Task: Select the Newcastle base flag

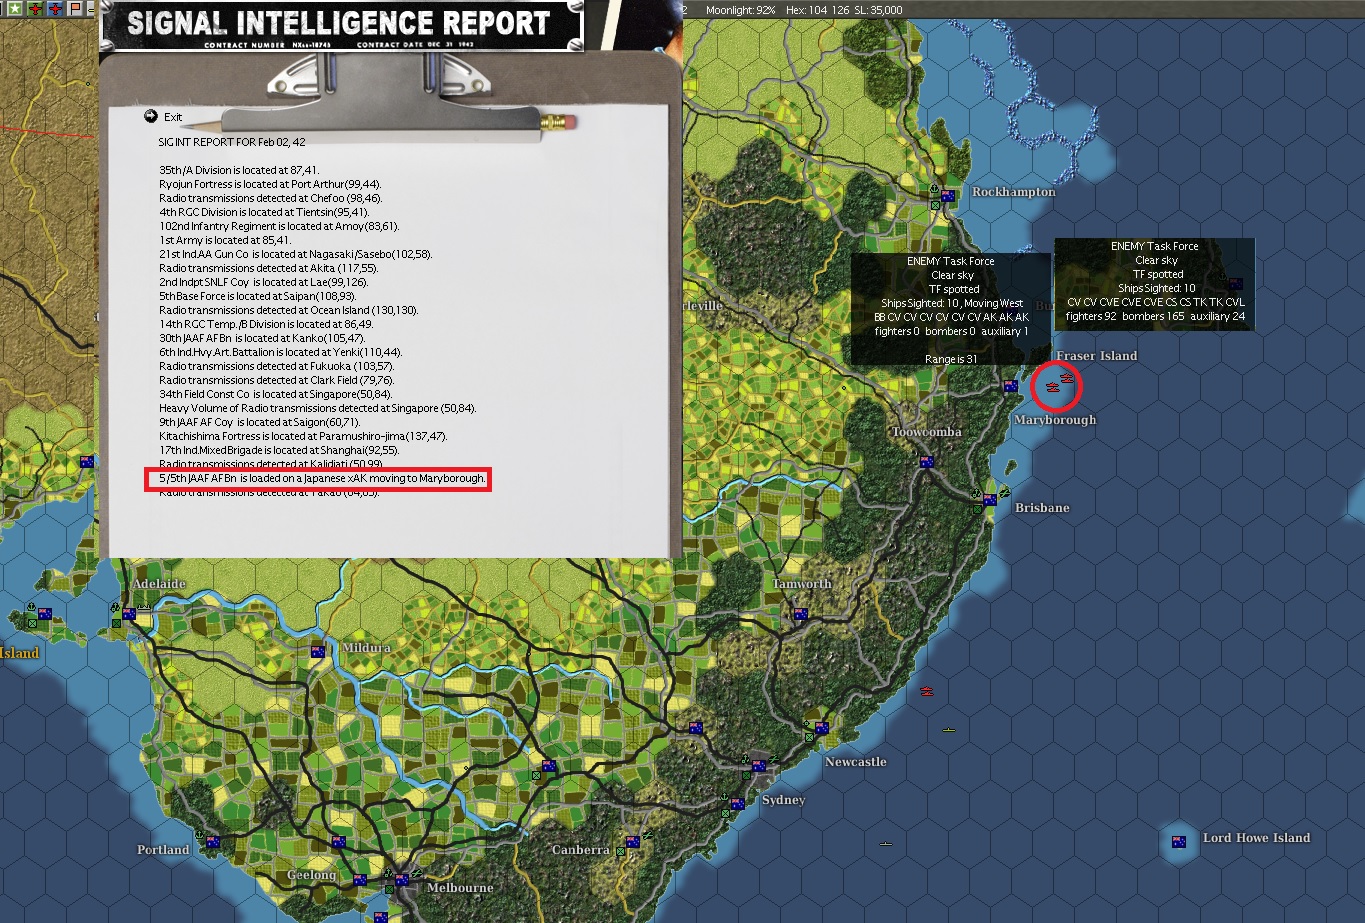Action: point(823,729)
